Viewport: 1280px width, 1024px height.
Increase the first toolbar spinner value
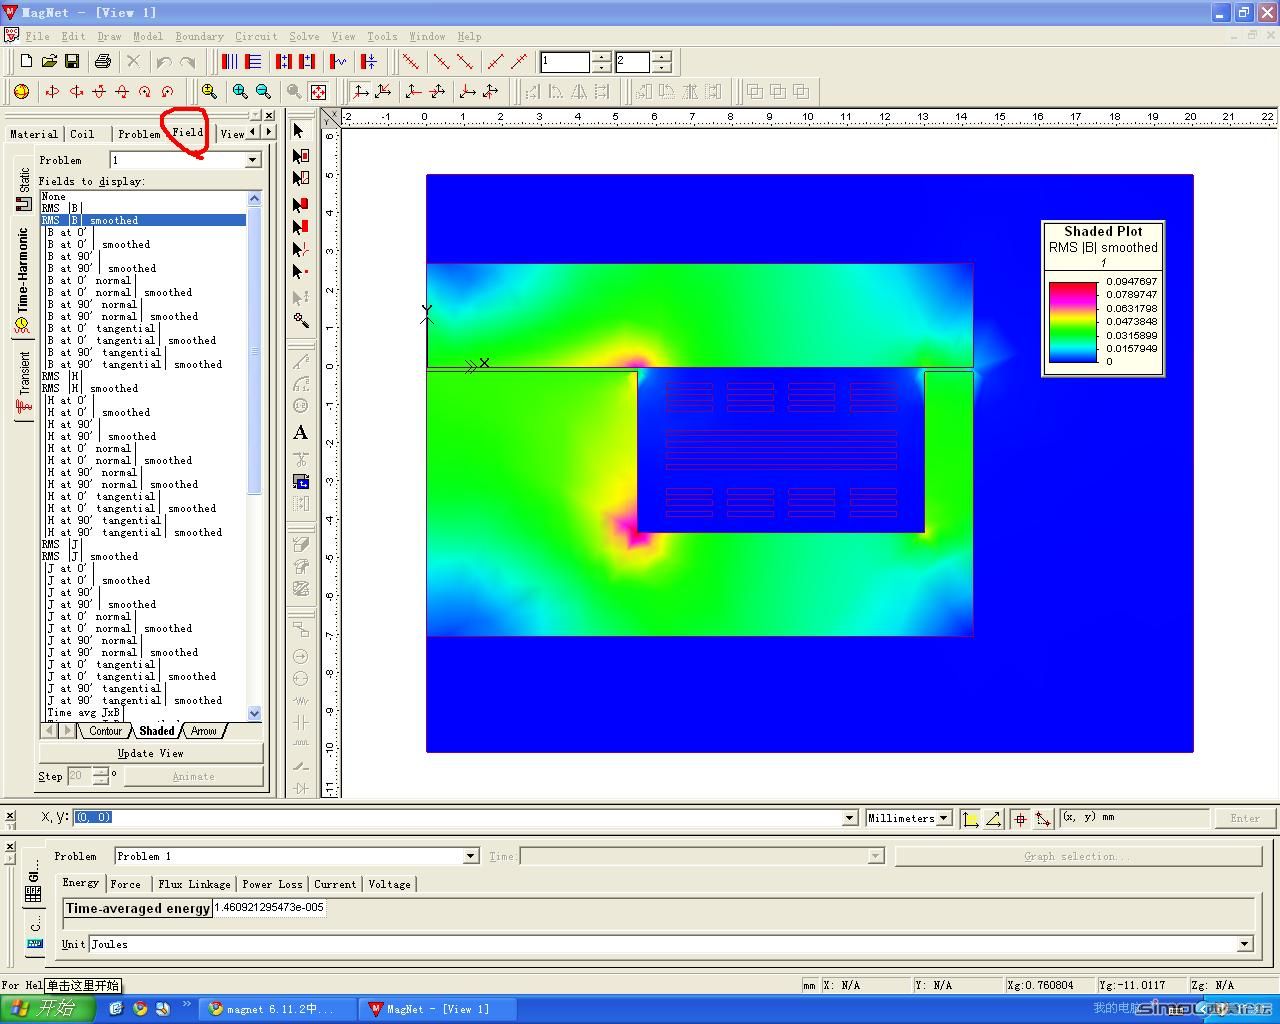(601, 56)
